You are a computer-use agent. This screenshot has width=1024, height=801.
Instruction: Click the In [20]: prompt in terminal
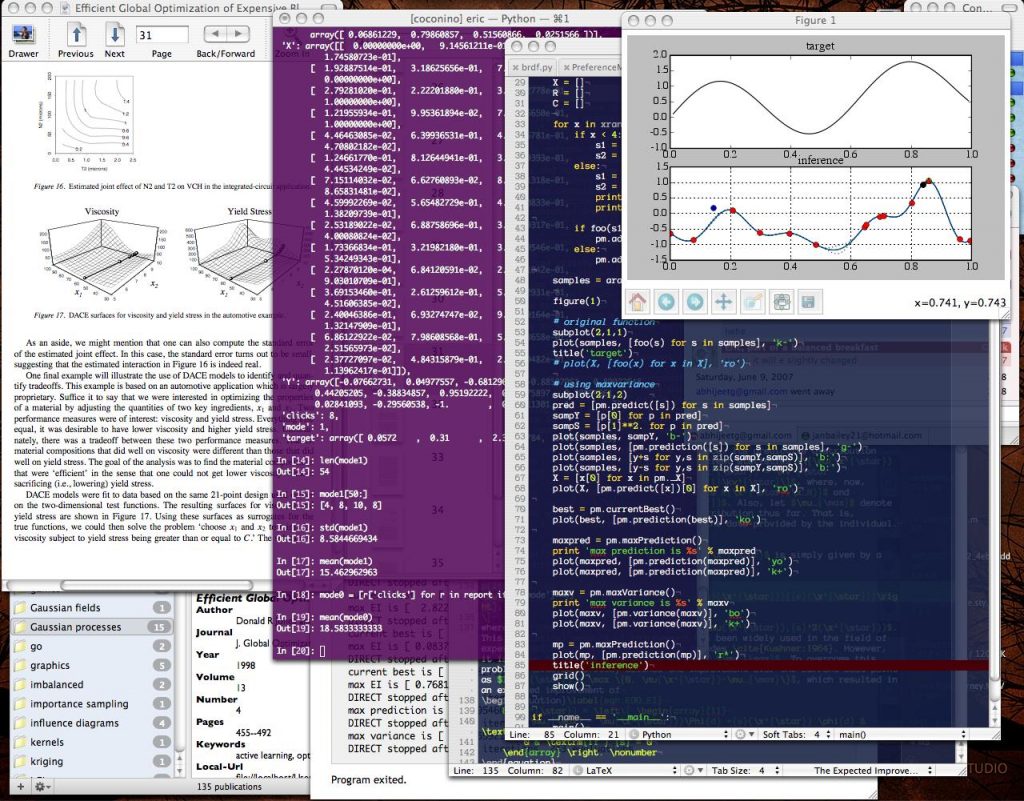(x=296, y=650)
